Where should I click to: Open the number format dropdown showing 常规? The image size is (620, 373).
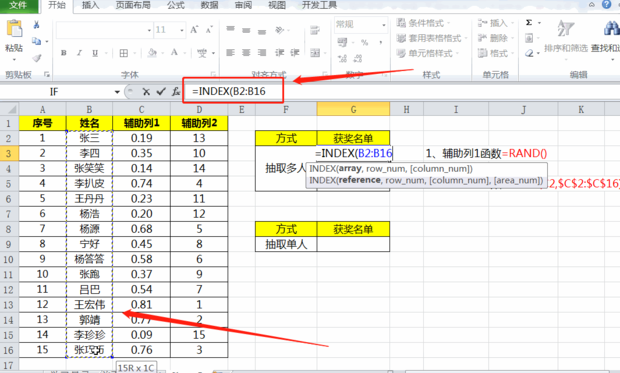[x=384, y=25]
